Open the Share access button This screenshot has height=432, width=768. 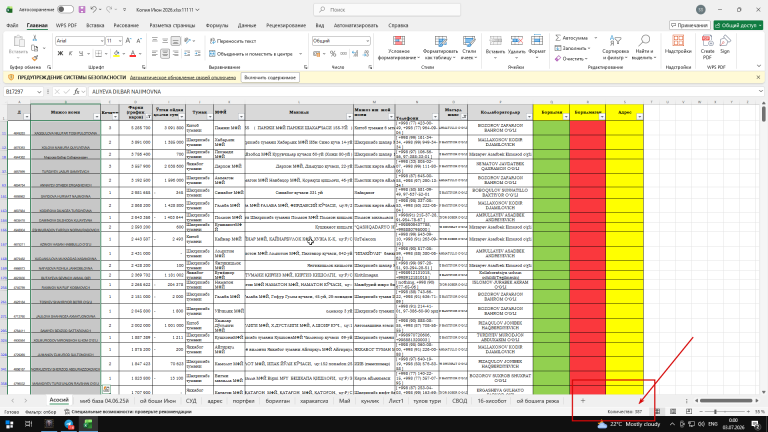tap(738, 25)
